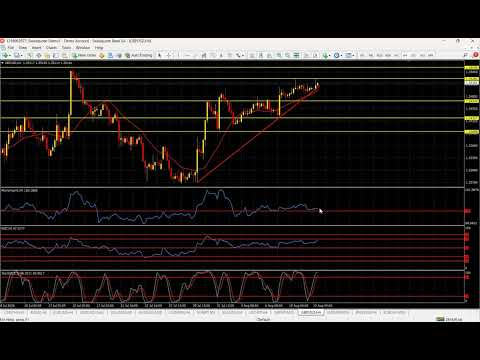Toggle Auto Scroll on the chart
Image resolution: width=480 pixels, height=360 pixels.
click(307, 55)
